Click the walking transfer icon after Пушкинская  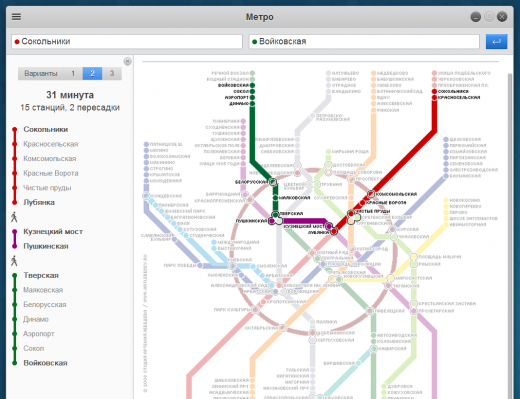[x=14, y=261]
